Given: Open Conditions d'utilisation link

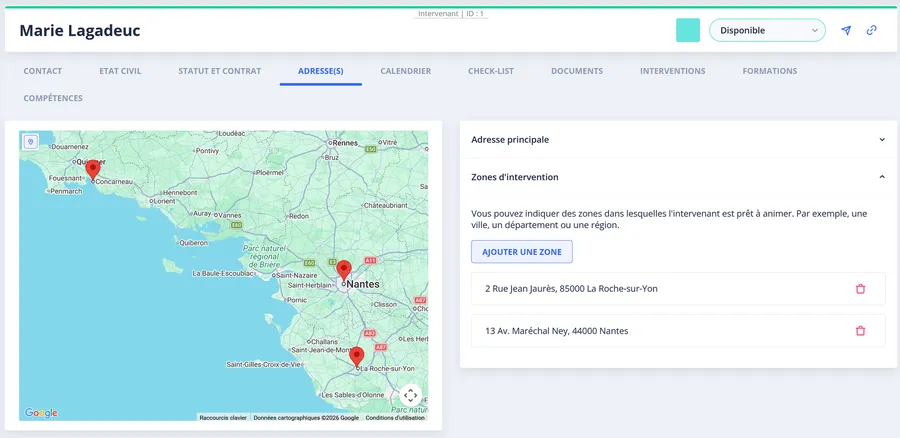Looking at the screenshot, I should 395,418.
